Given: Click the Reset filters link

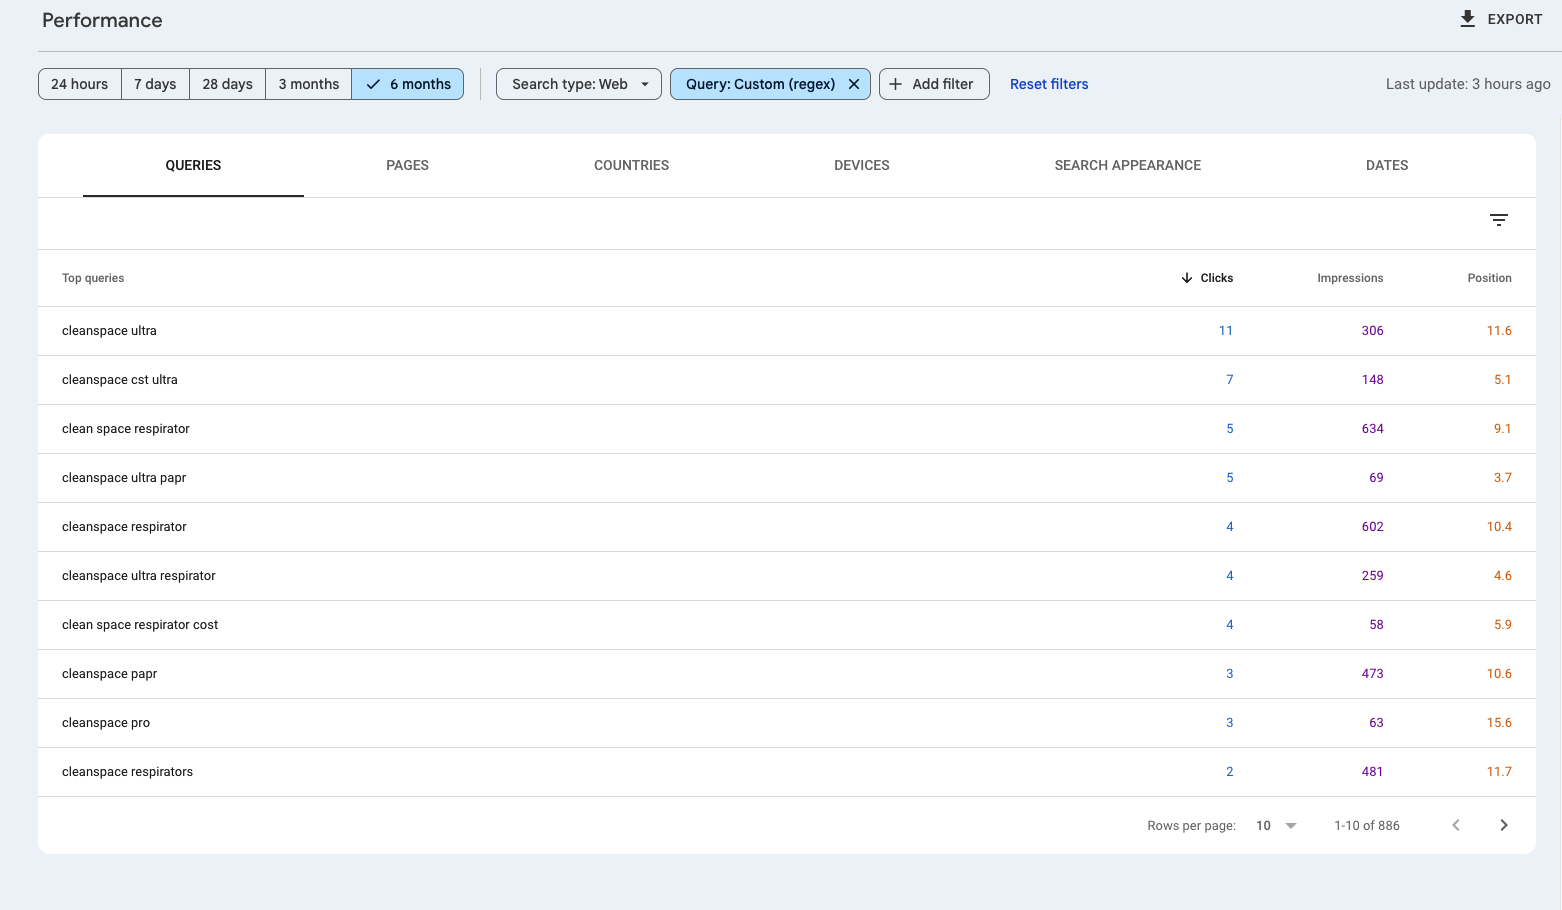Looking at the screenshot, I should [x=1049, y=84].
